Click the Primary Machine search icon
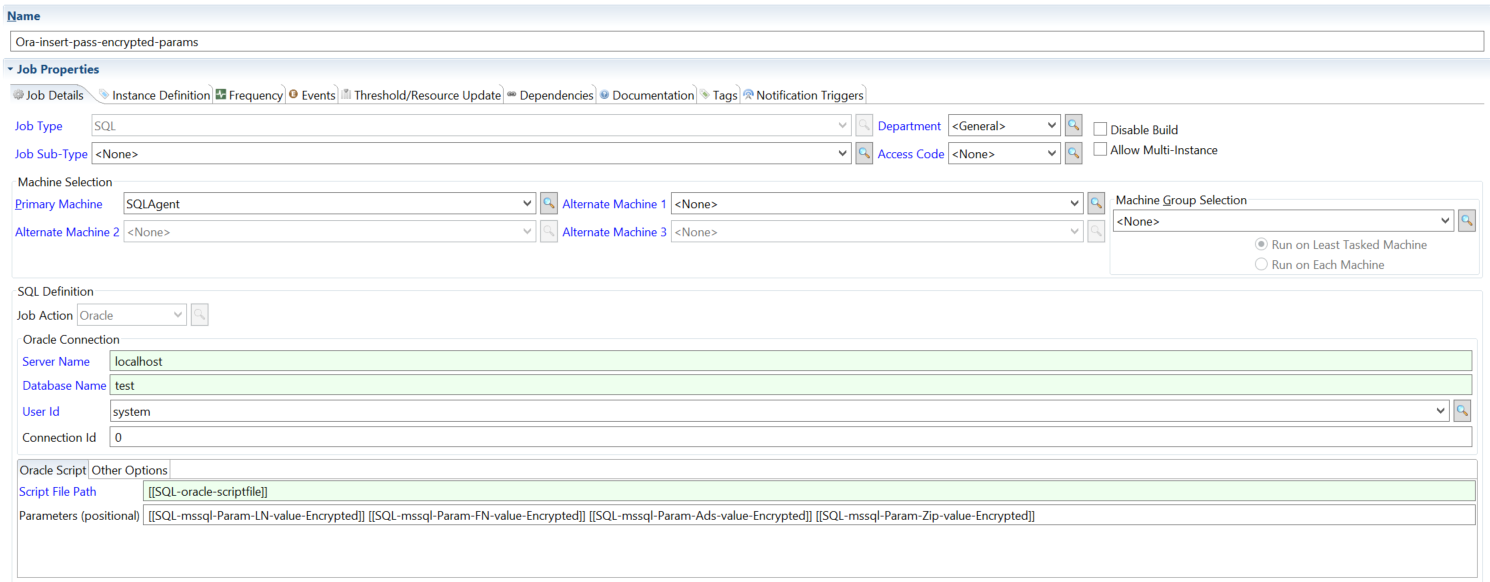Screen dimensions: 1490x582 point(548,204)
